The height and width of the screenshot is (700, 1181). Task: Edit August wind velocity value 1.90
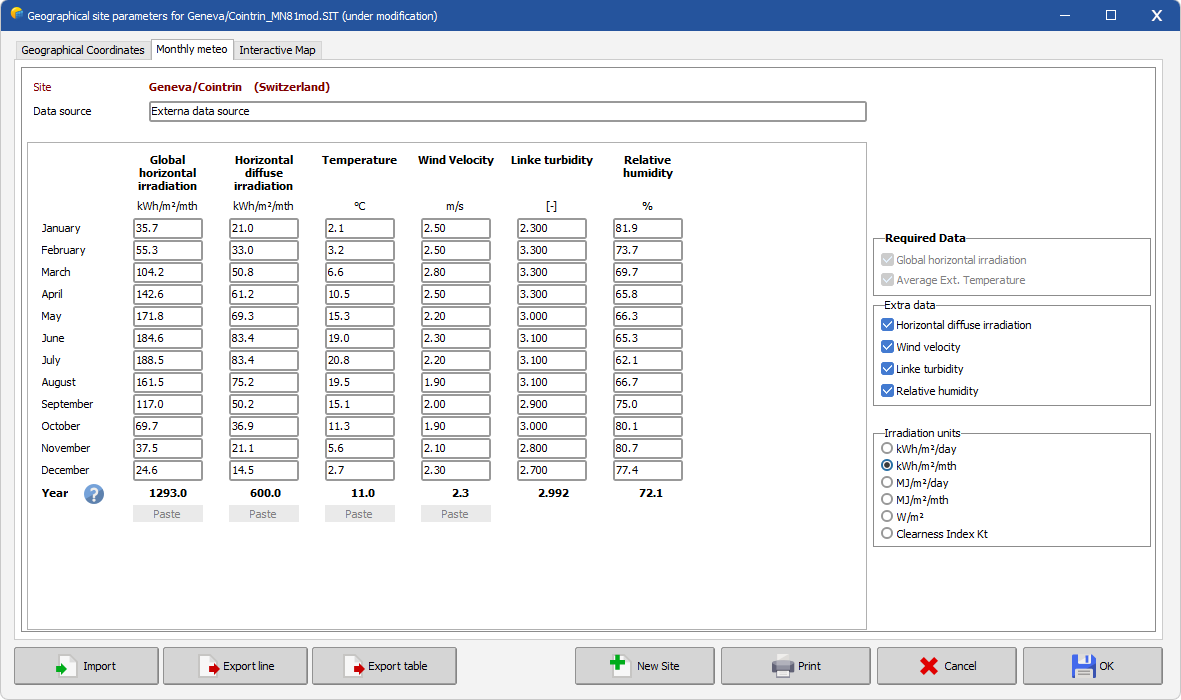(x=455, y=382)
